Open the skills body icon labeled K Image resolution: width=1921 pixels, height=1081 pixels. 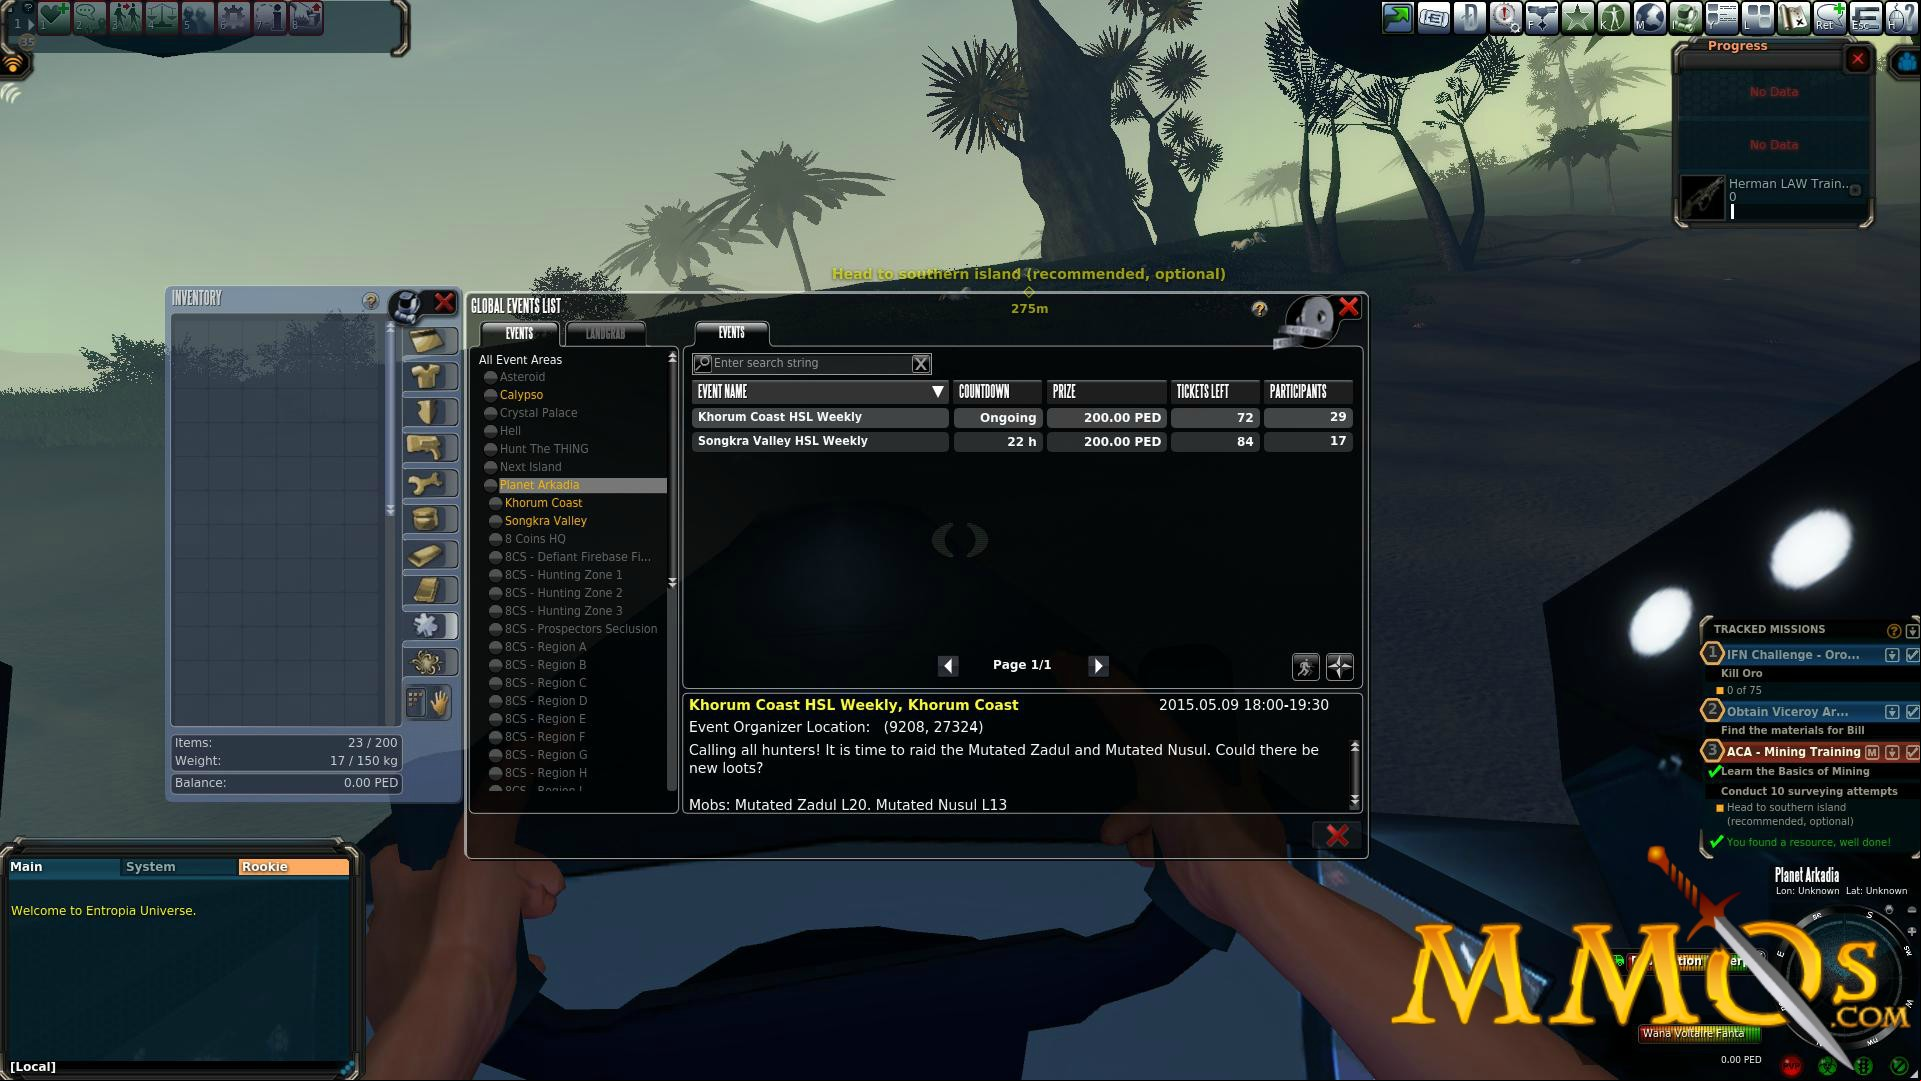tap(1613, 17)
